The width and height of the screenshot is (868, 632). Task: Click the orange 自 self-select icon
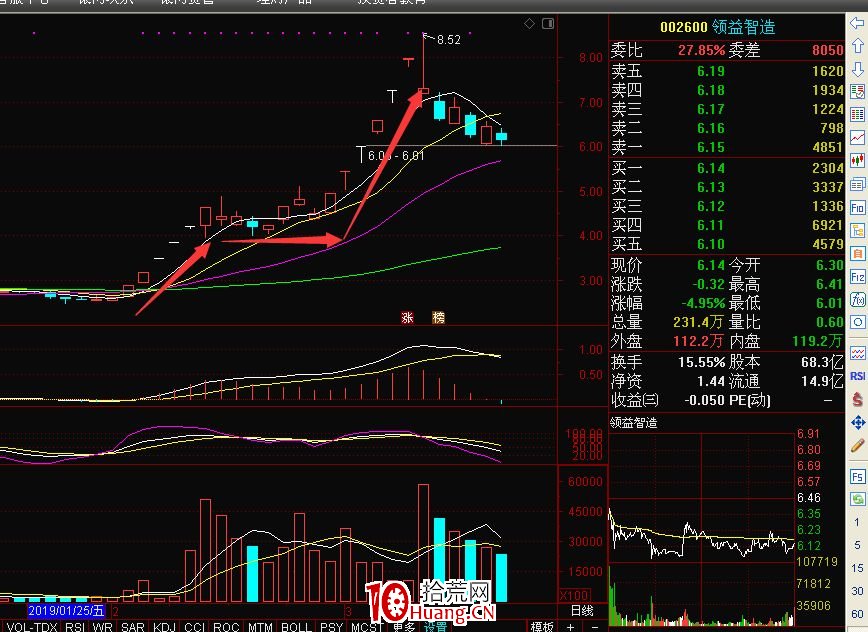857,253
